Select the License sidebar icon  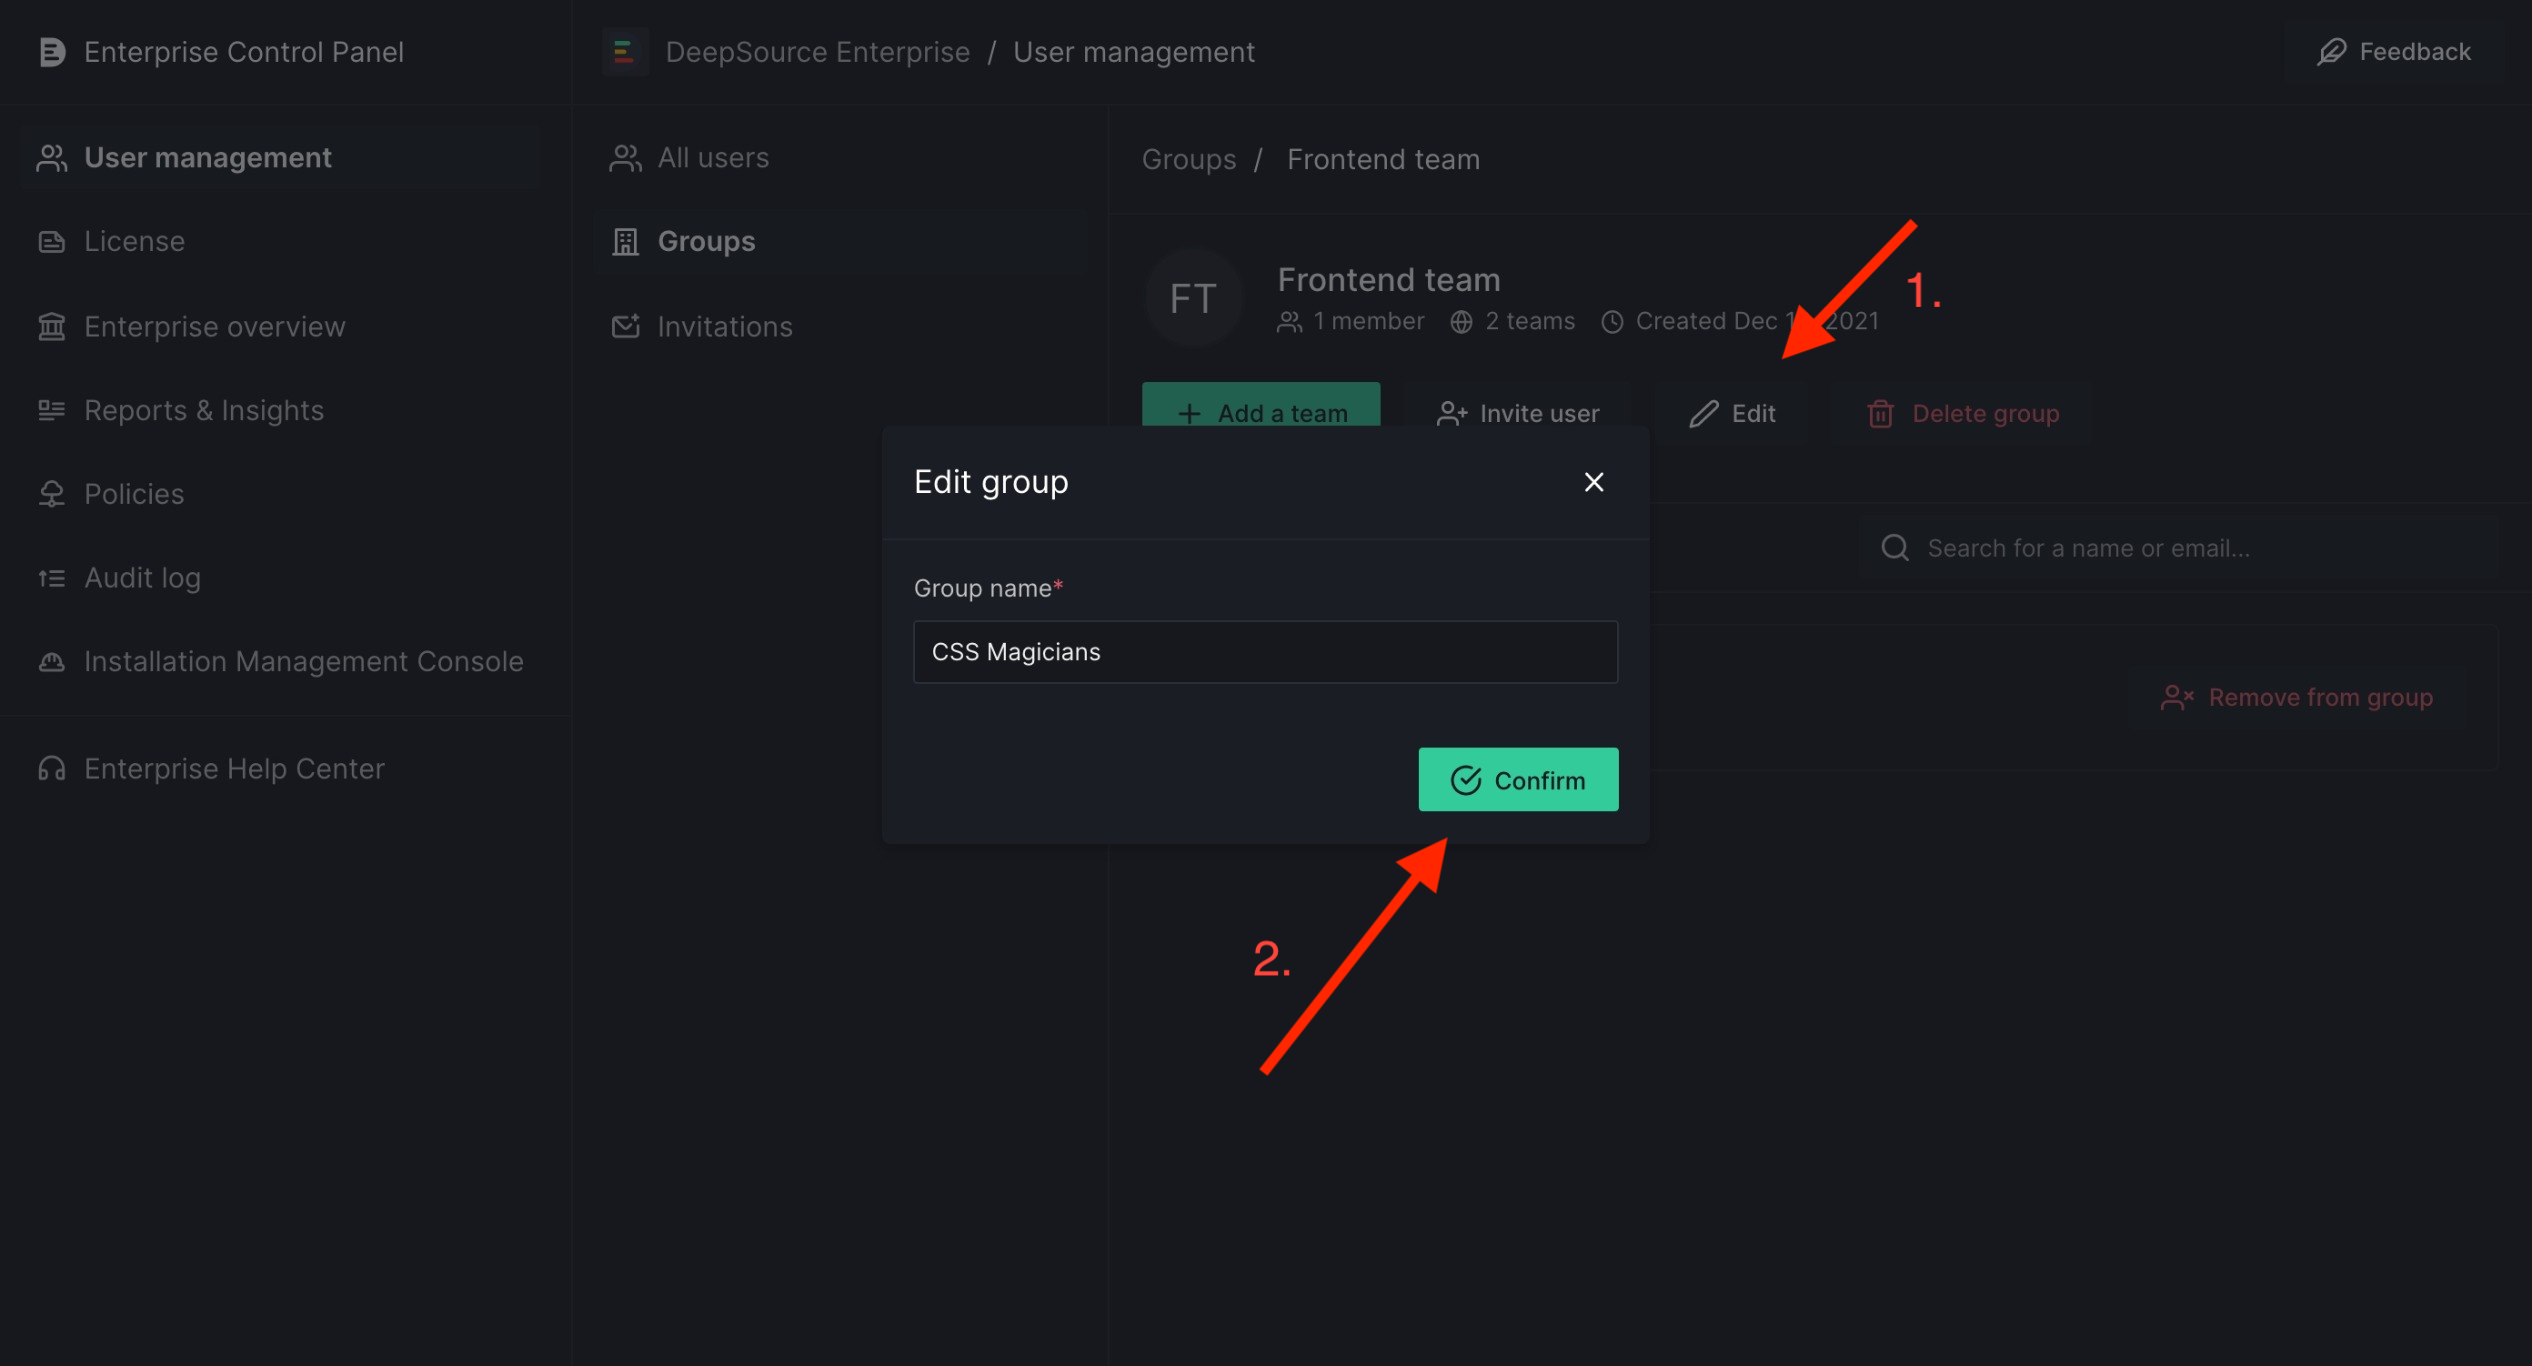[x=52, y=240]
